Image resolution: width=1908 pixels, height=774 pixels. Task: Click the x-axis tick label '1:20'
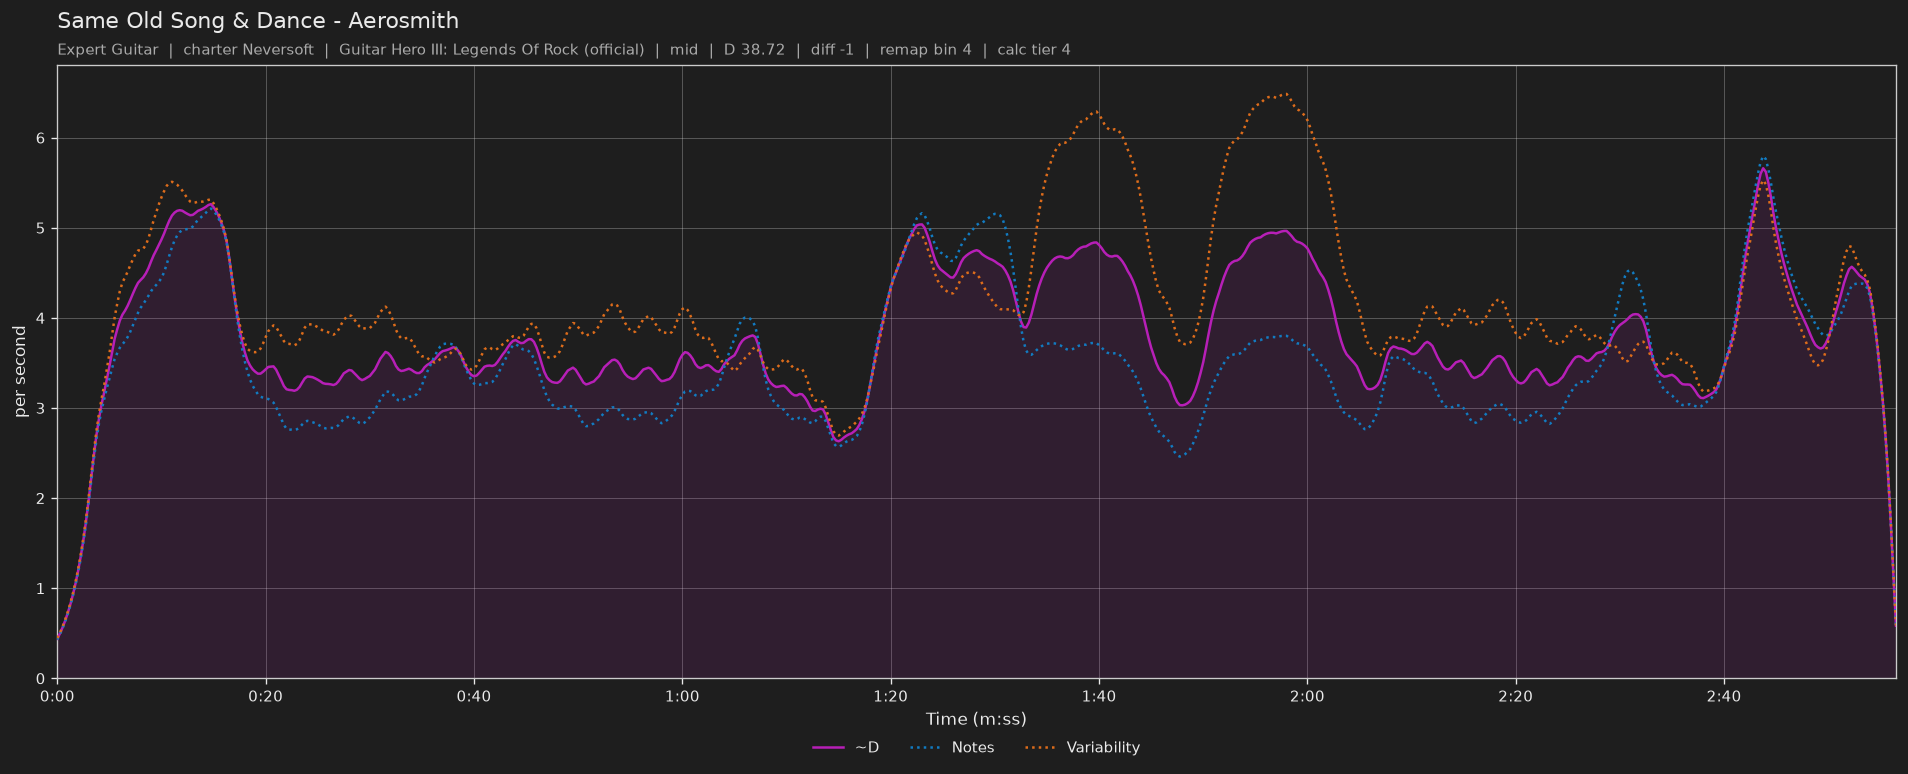point(890,696)
